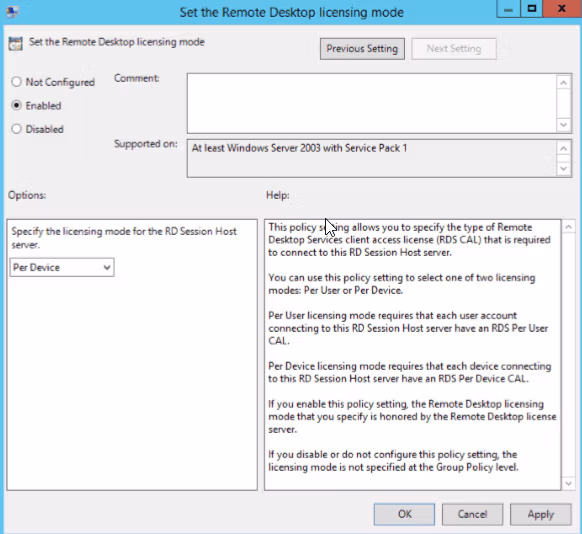The height and width of the screenshot is (534, 582).
Task: Click the Apply button
Action: 540,514
